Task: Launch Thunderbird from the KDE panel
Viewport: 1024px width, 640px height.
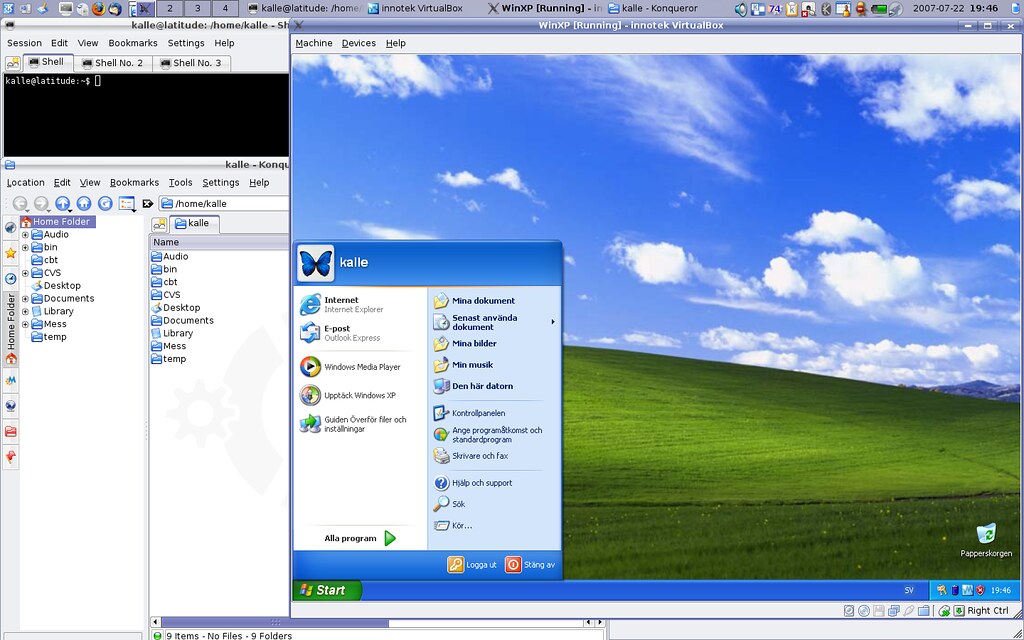Action: click(x=115, y=8)
